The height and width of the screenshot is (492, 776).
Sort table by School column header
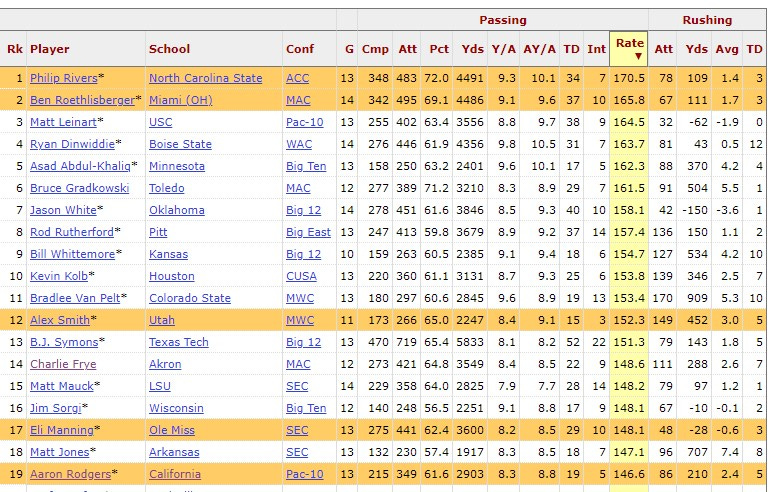pos(214,49)
